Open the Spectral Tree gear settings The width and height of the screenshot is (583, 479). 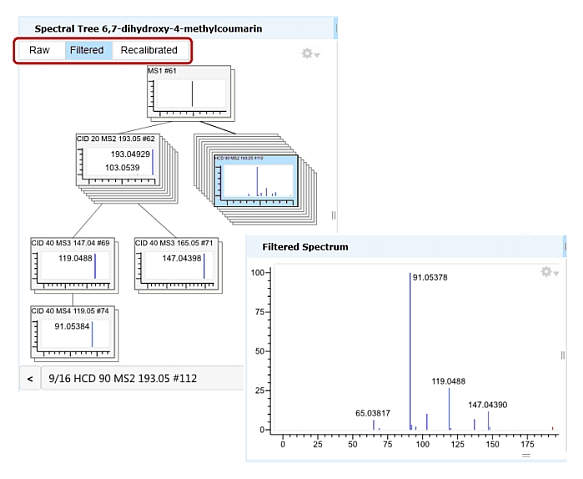pyautogui.click(x=307, y=54)
